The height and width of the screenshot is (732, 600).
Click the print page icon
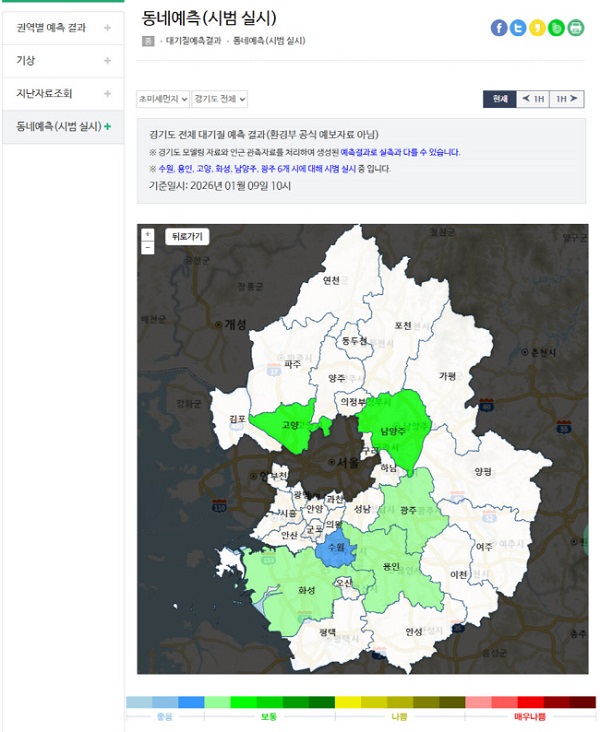(x=576, y=28)
